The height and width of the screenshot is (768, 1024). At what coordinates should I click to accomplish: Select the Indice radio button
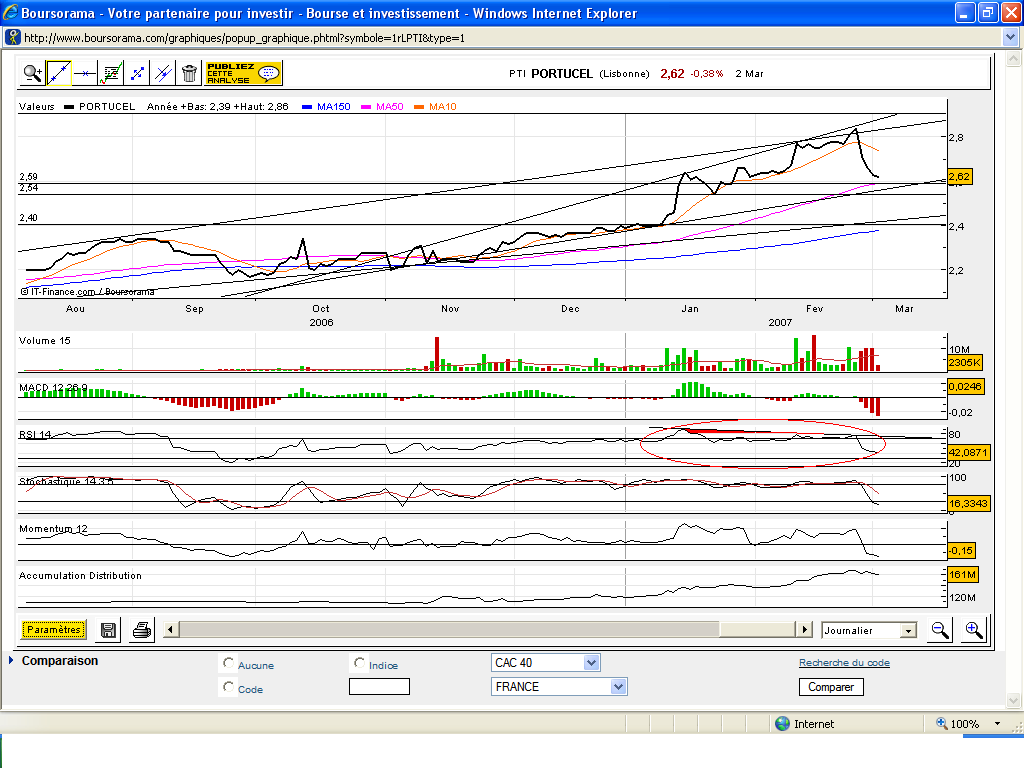click(359, 663)
